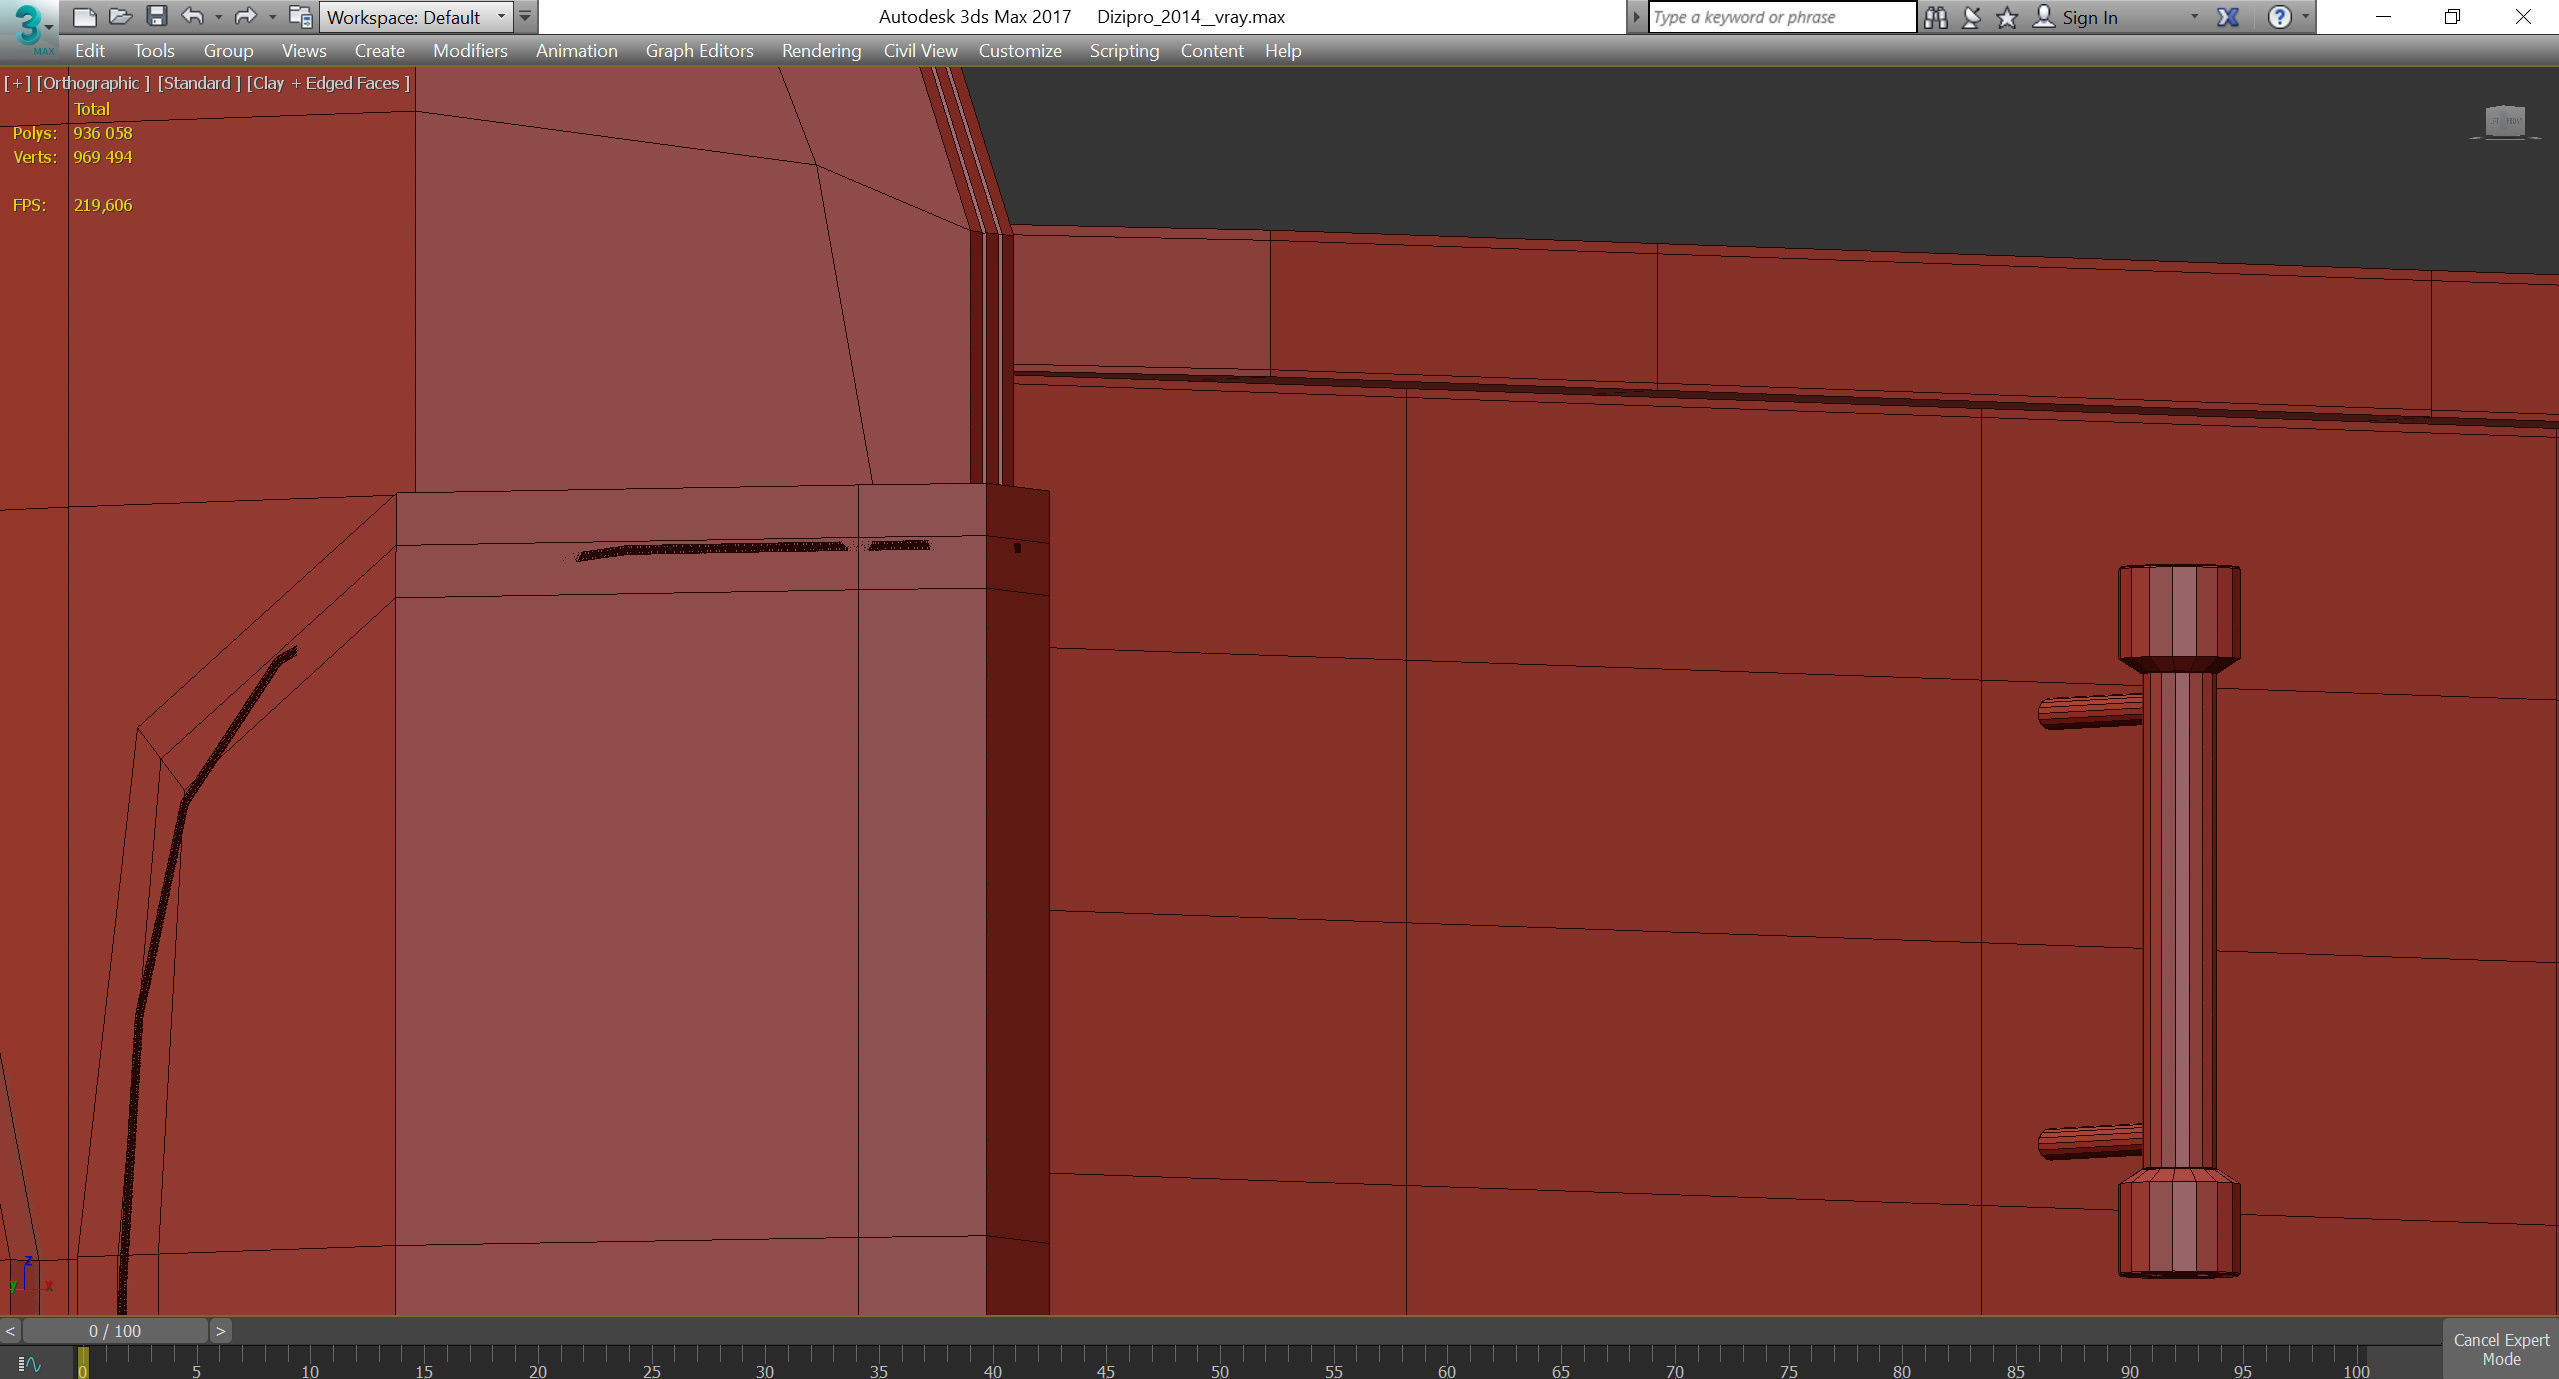
Task: Expand the Undo history dropdown arrow
Action: point(218,17)
